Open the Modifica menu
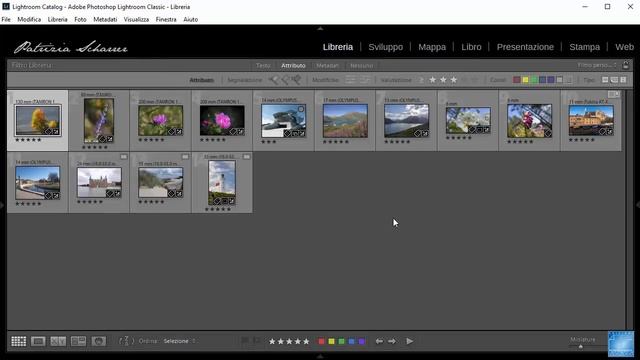The width and height of the screenshot is (640, 360). [x=29, y=19]
